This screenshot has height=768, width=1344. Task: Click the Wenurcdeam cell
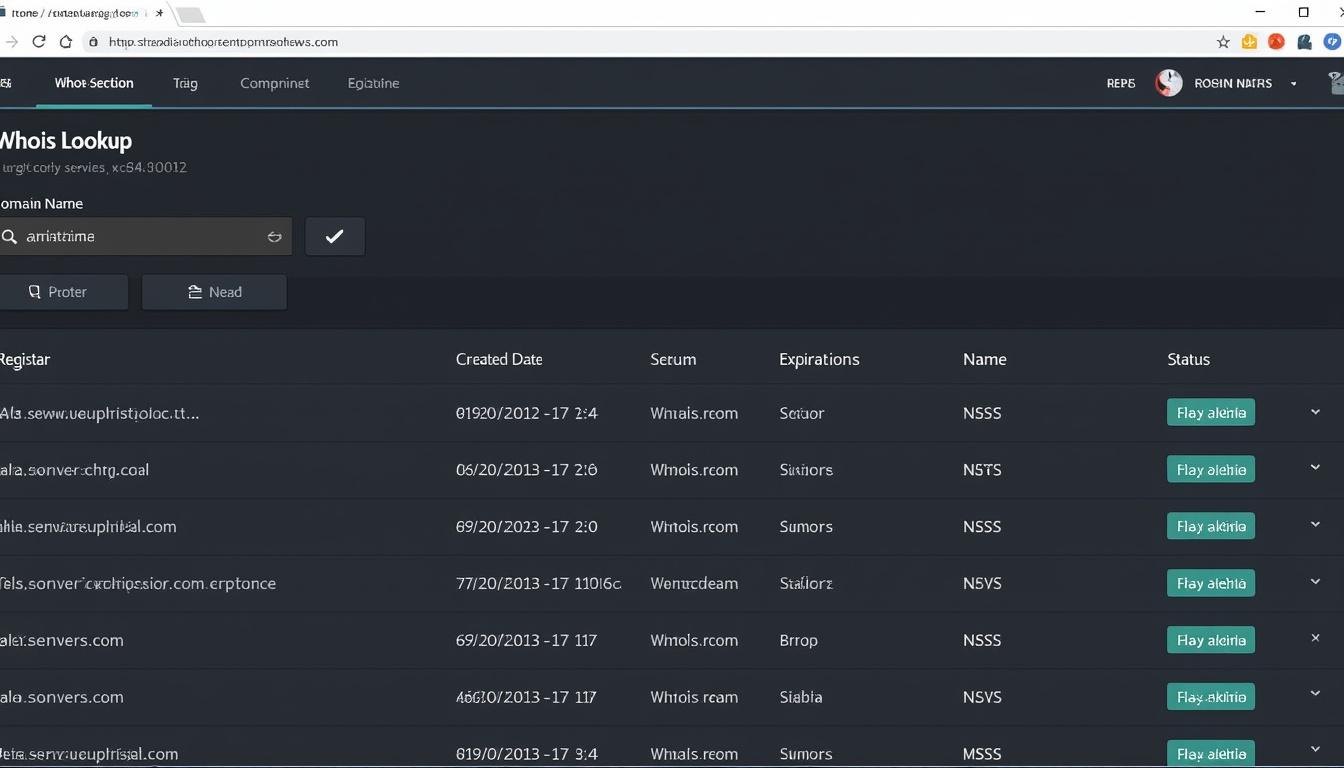coord(694,583)
